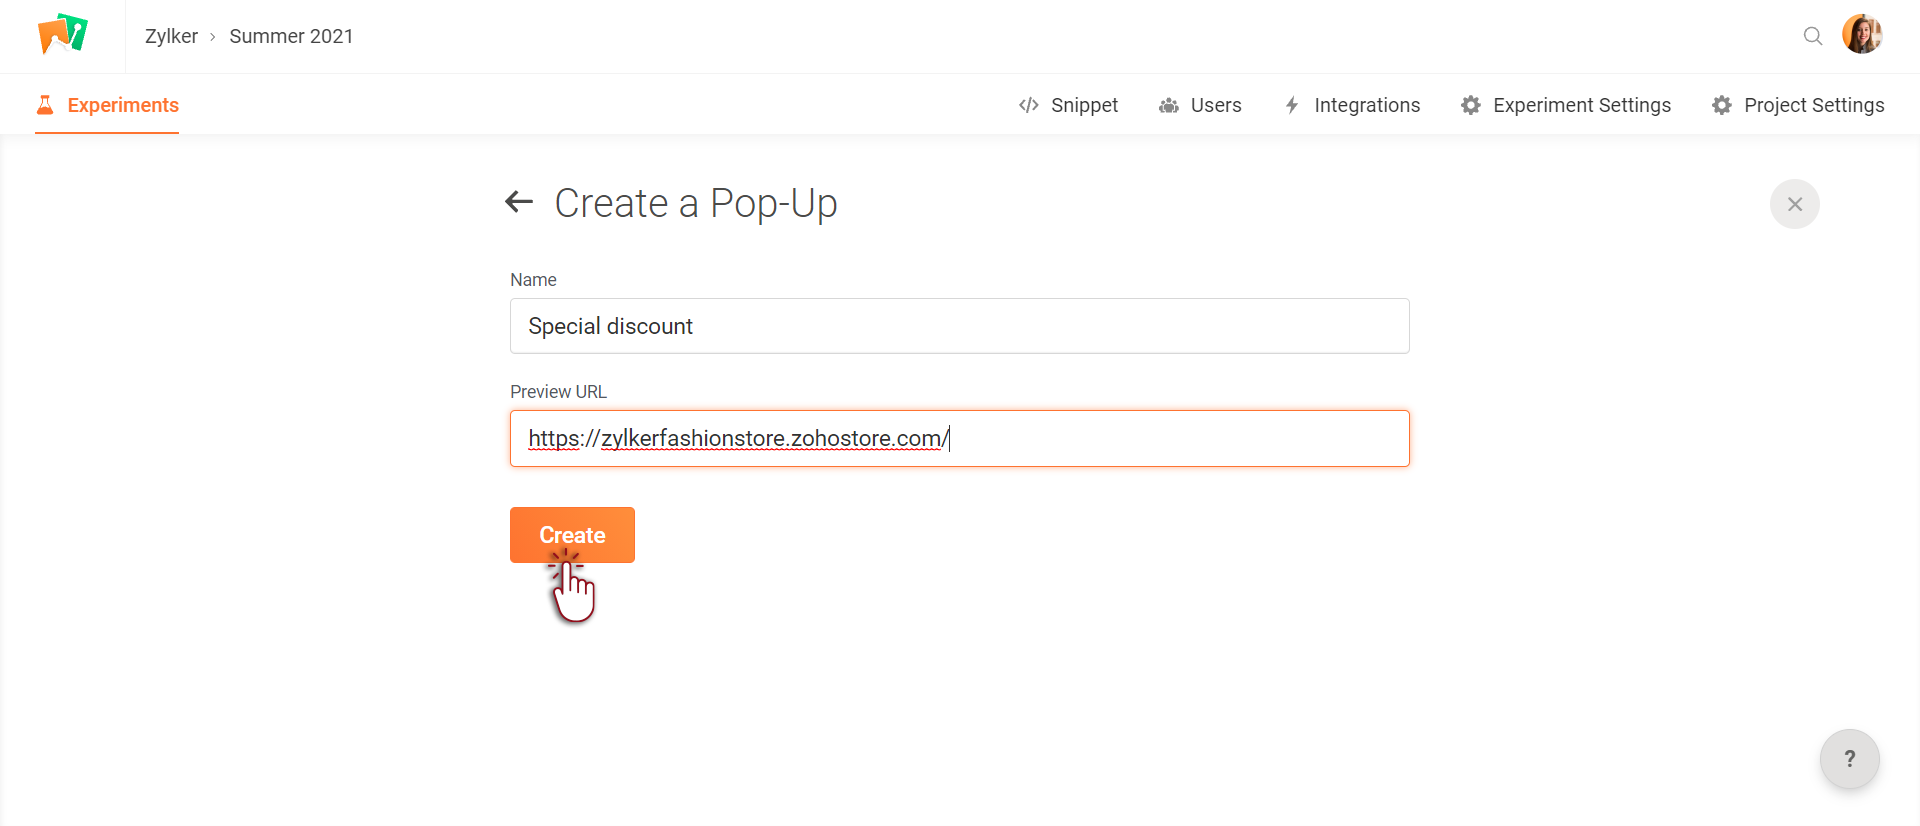Click the back arrow beside Create a Pop-Up
Screen dimensions: 1920x826
[x=519, y=202]
